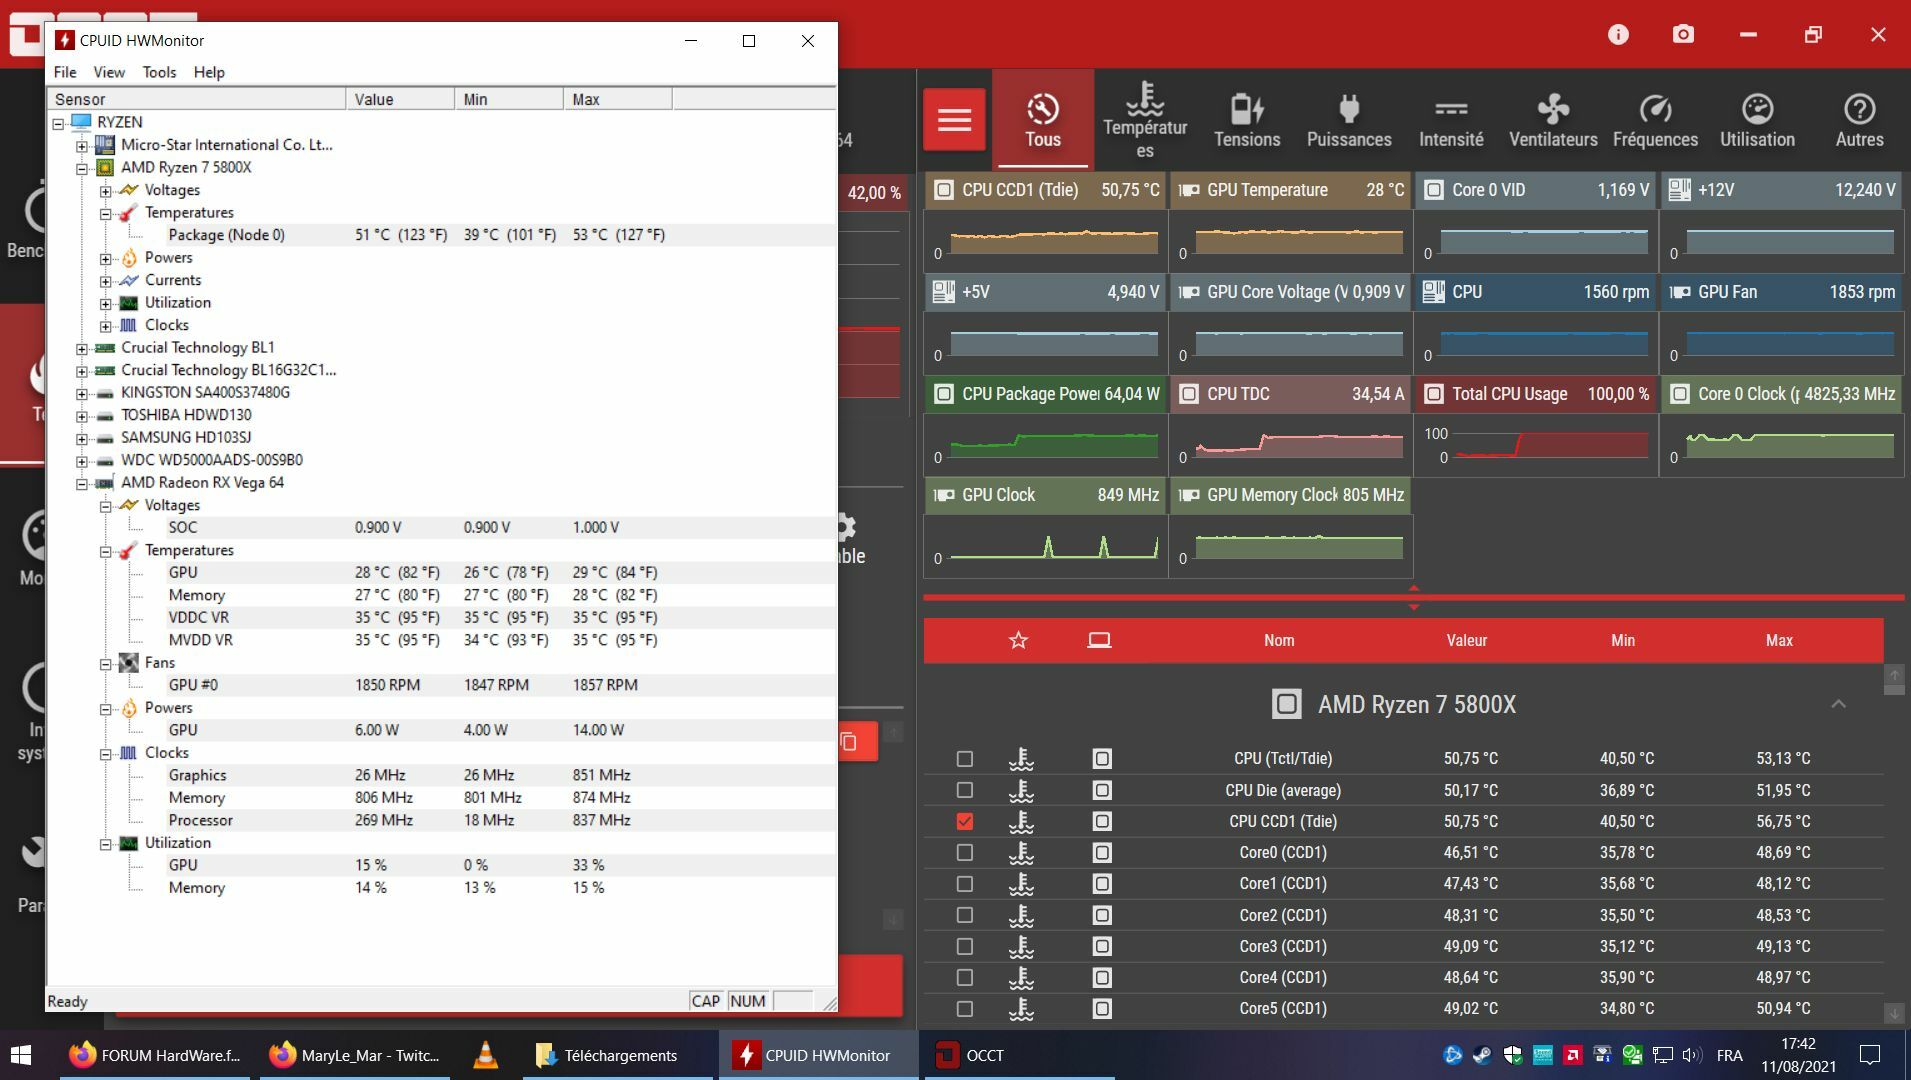Click the +12V tile icon

pyautogui.click(x=1680, y=190)
